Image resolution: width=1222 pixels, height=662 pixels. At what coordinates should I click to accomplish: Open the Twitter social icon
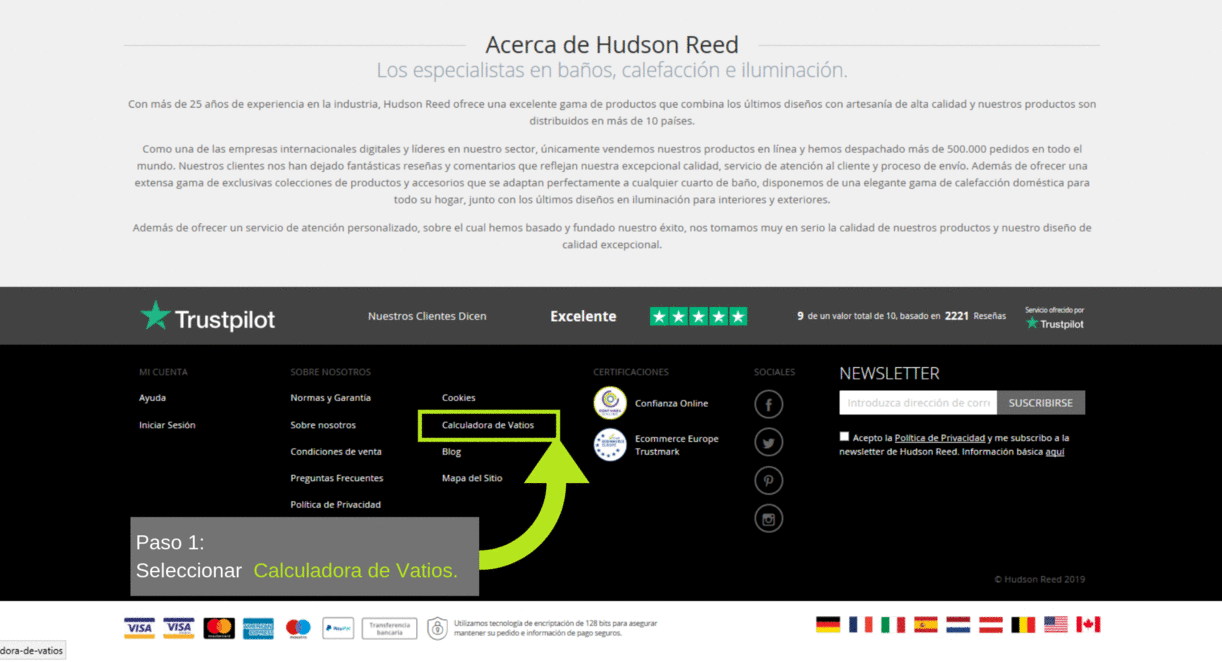coord(768,442)
